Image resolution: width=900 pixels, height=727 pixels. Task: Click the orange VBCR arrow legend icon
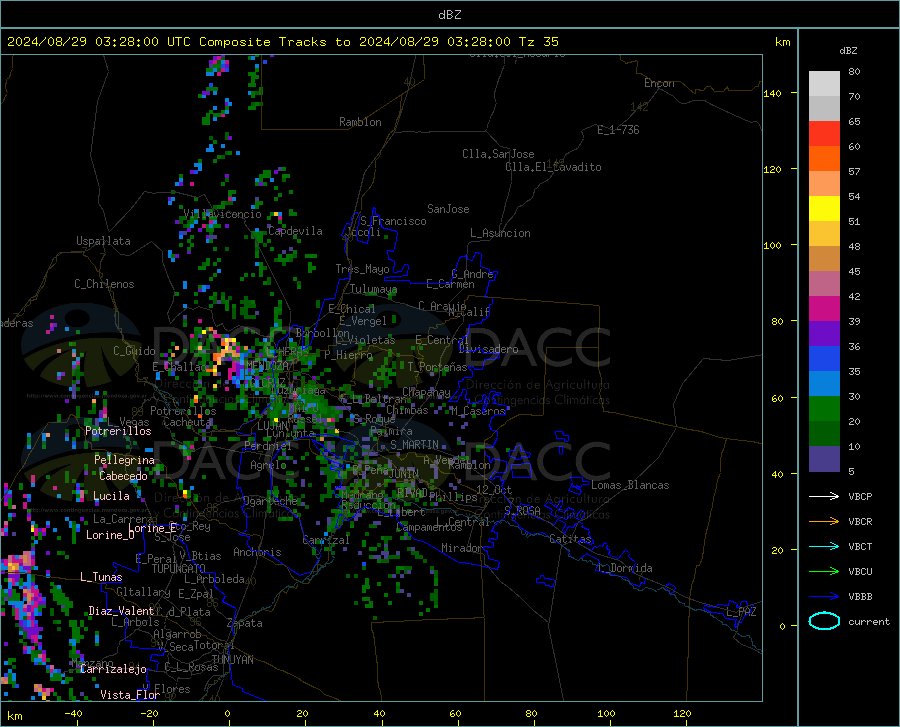pos(824,522)
